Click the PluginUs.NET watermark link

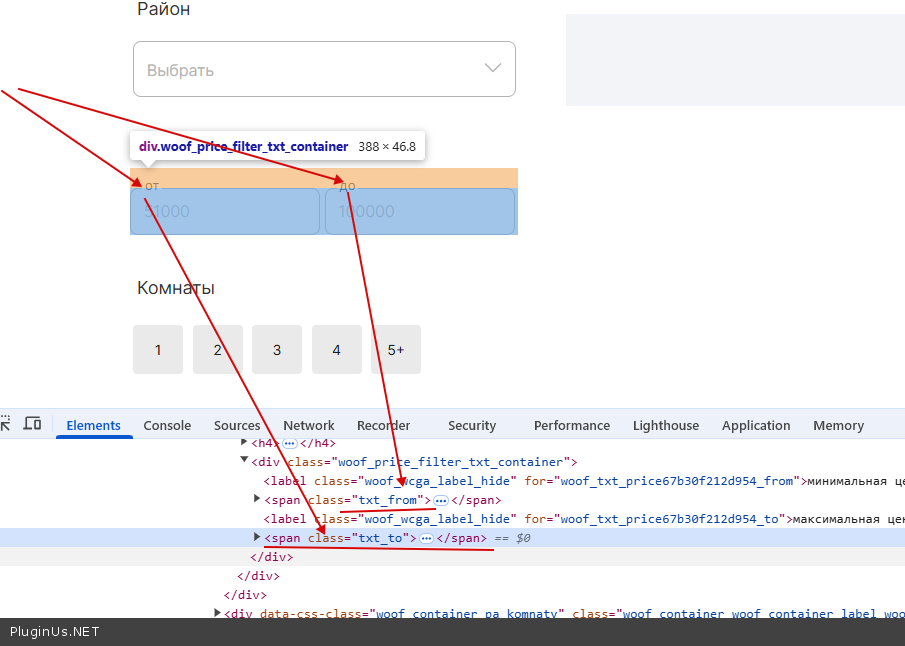click(55, 632)
